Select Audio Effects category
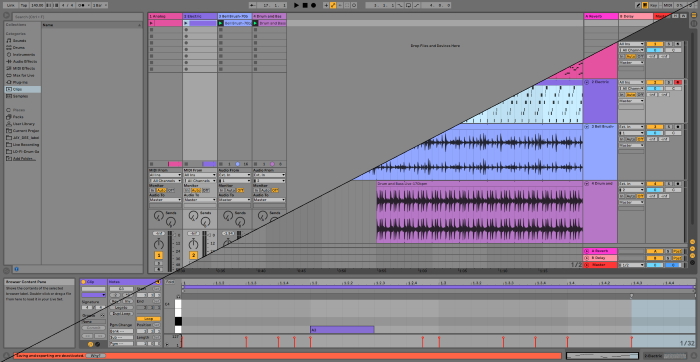 pyautogui.click(x=25, y=62)
